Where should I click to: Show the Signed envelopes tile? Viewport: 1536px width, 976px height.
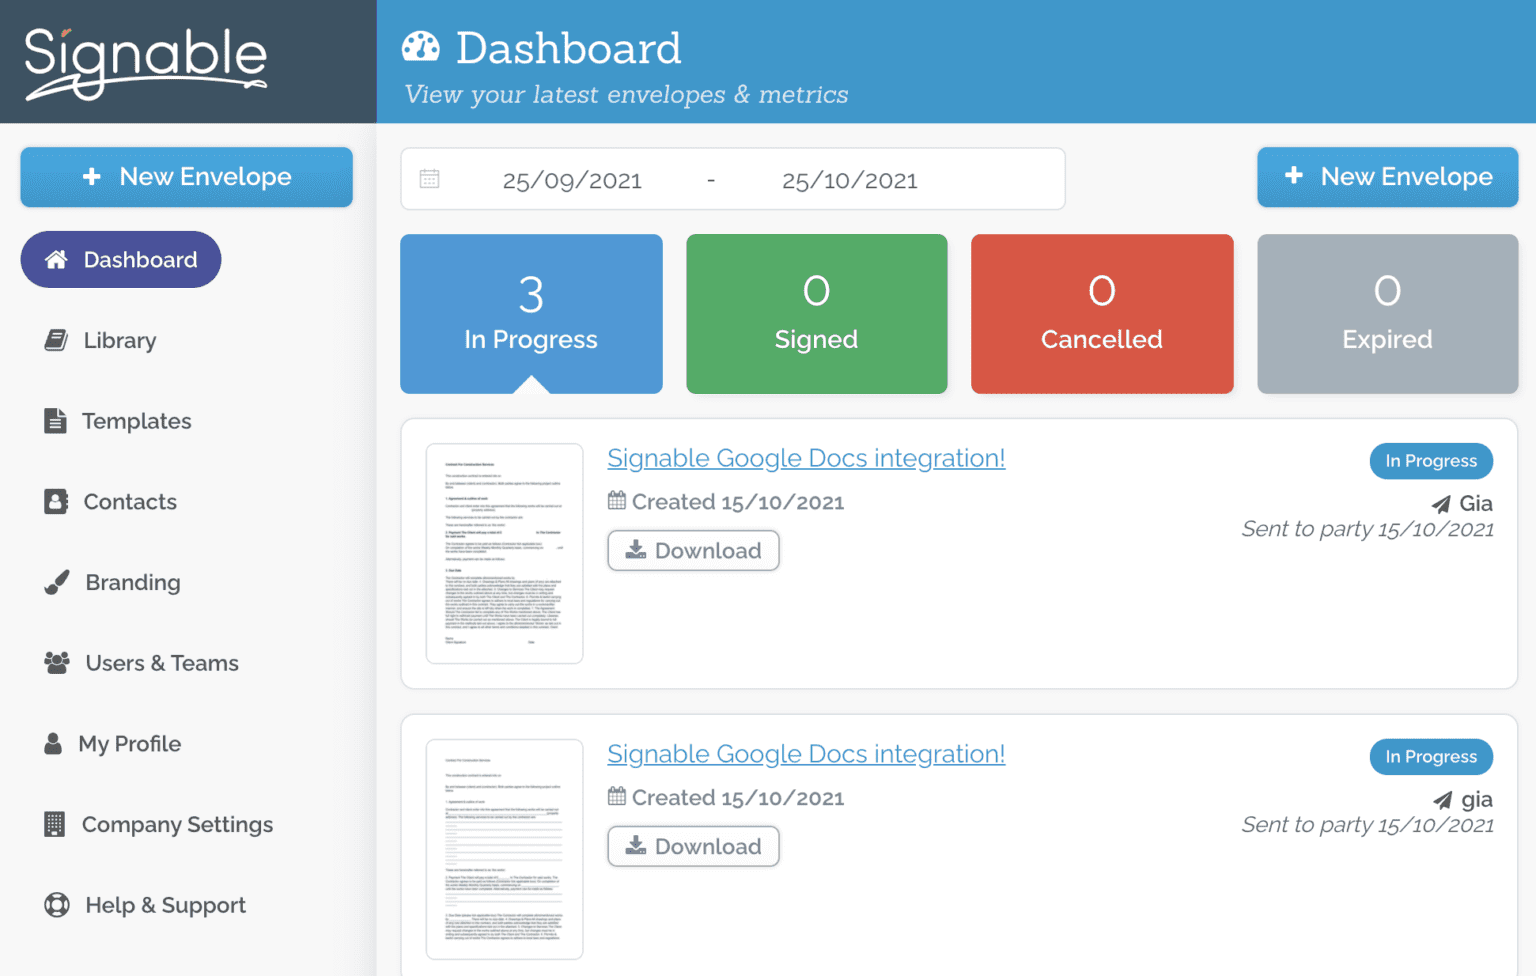816,314
